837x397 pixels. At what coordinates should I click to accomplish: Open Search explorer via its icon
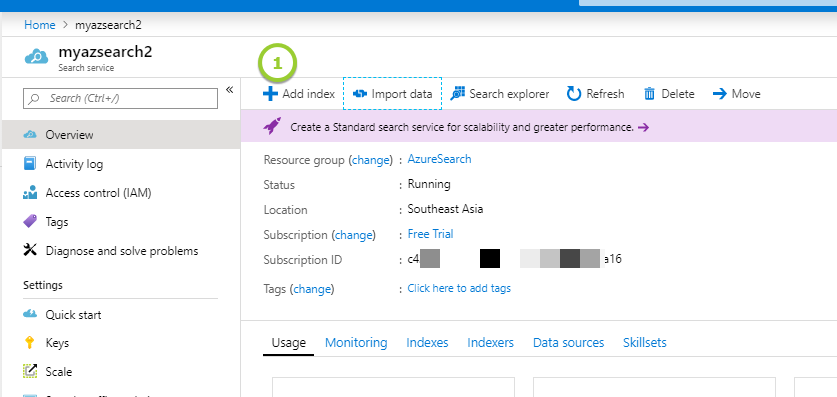[x=458, y=94]
